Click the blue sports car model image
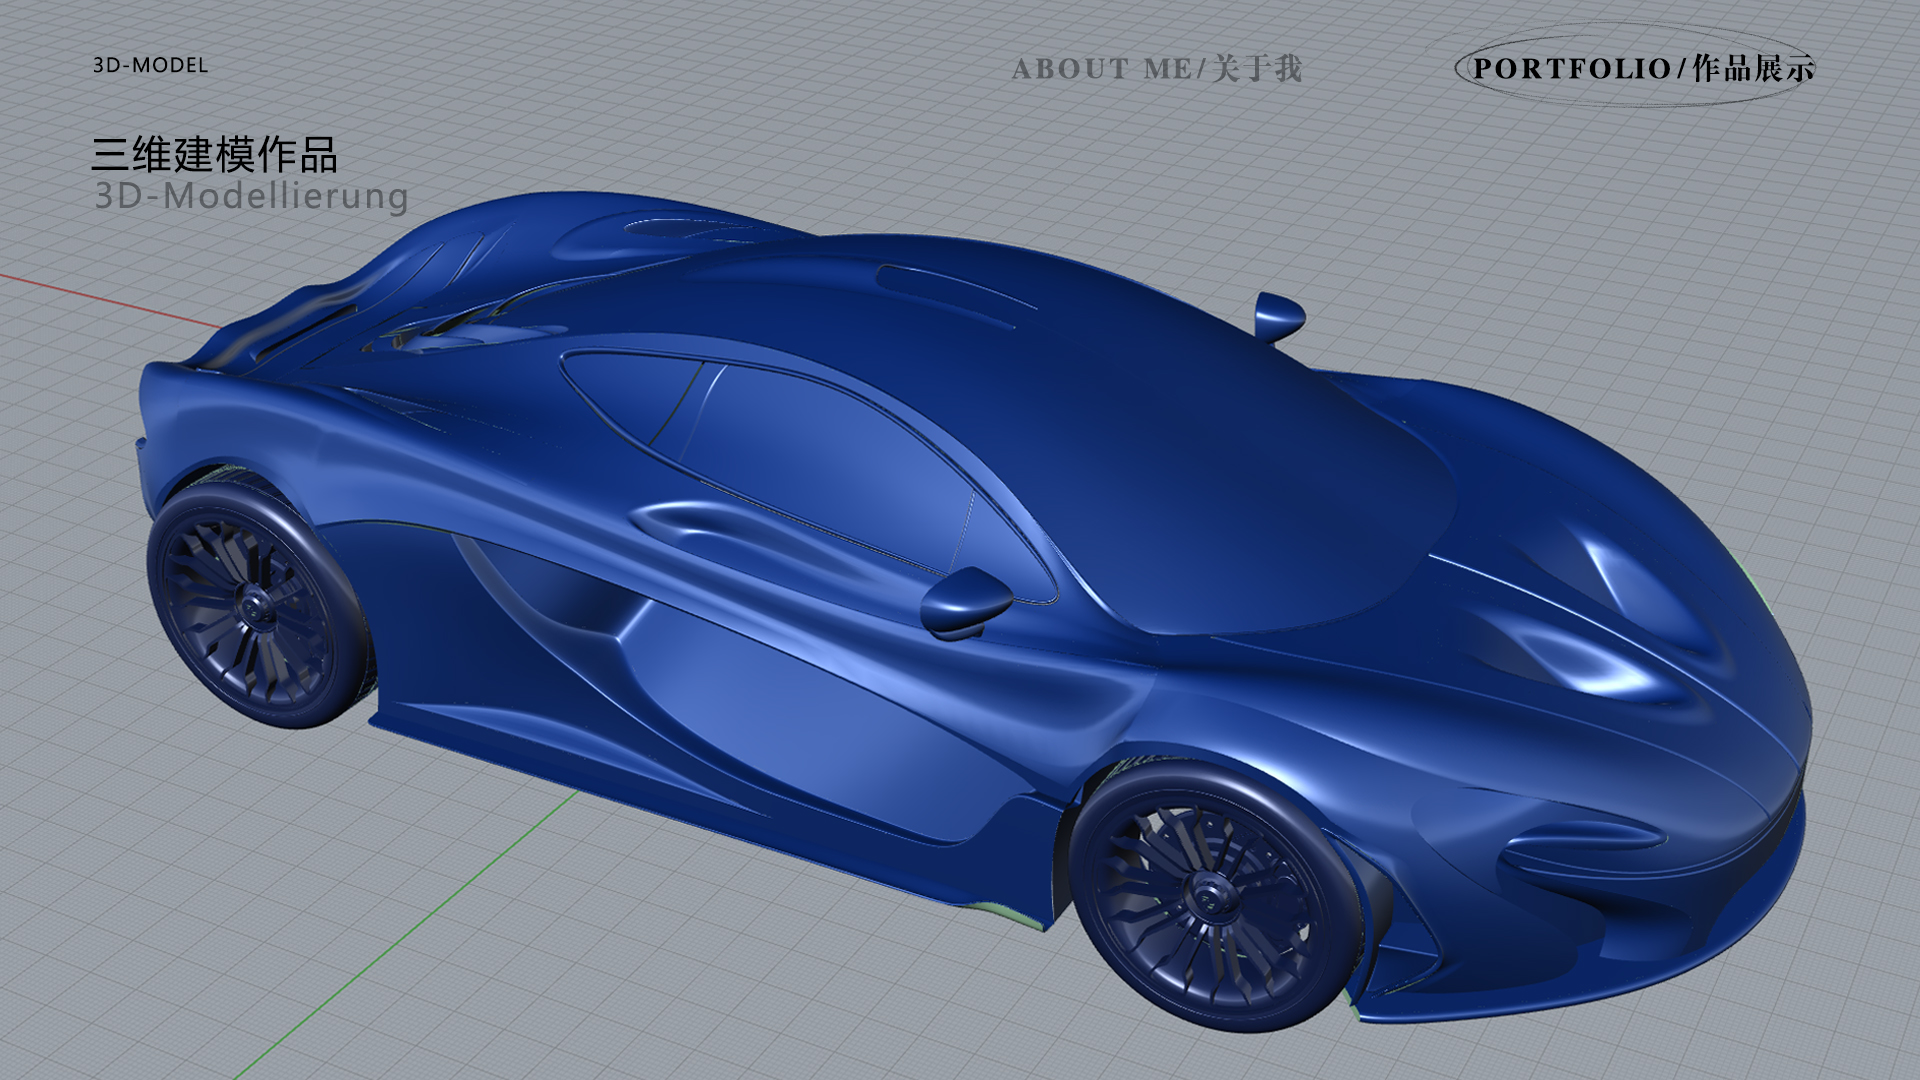Image resolution: width=1920 pixels, height=1080 pixels. click(975, 610)
